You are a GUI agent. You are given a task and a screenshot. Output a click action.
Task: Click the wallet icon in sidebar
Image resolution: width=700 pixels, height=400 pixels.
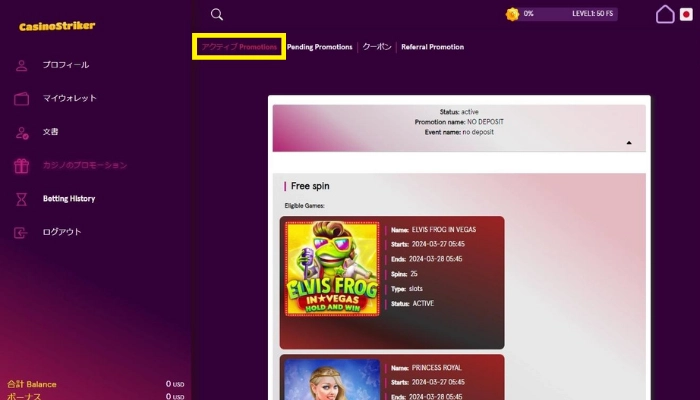click(21, 99)
